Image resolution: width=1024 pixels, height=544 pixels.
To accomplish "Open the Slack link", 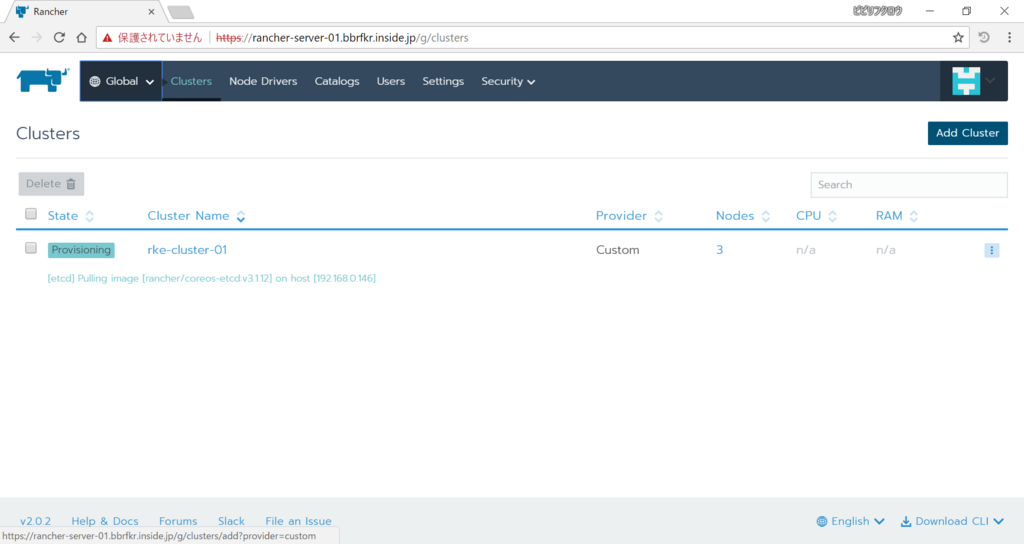I will coord(231,521).
